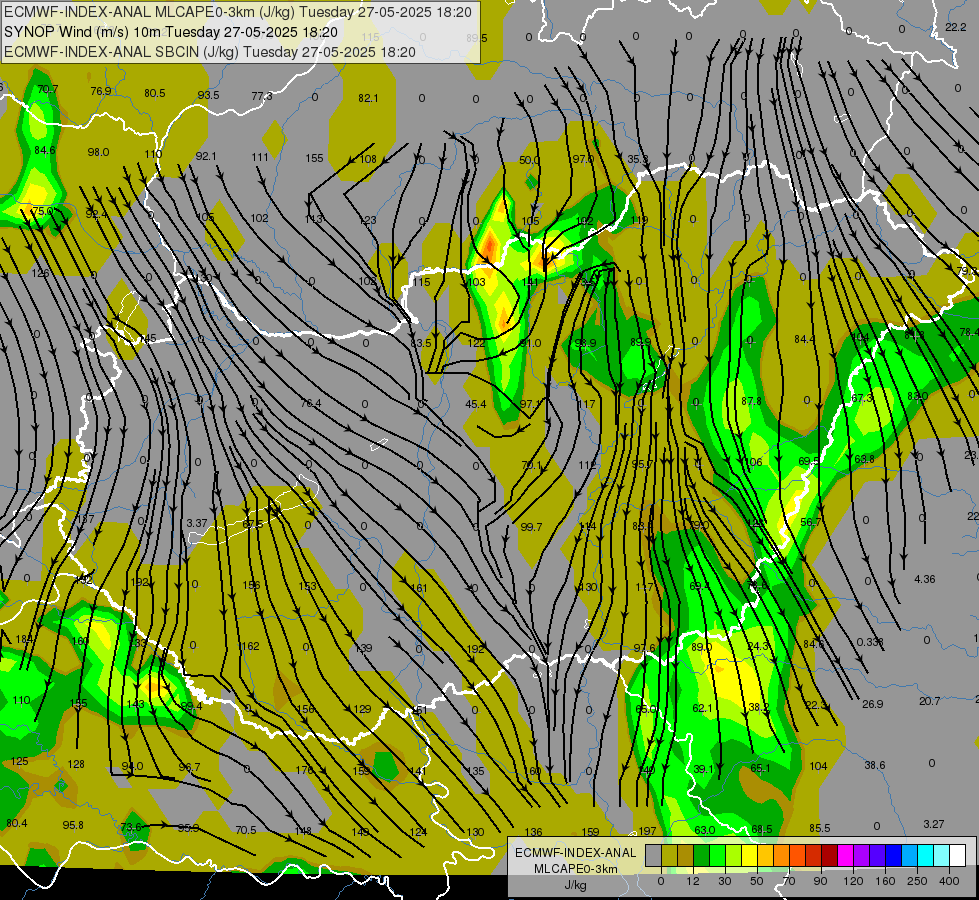This screenshot has height=900, width=979.
Task: Select the 120 tick label on the legend
Action: [x=853, y=881]
